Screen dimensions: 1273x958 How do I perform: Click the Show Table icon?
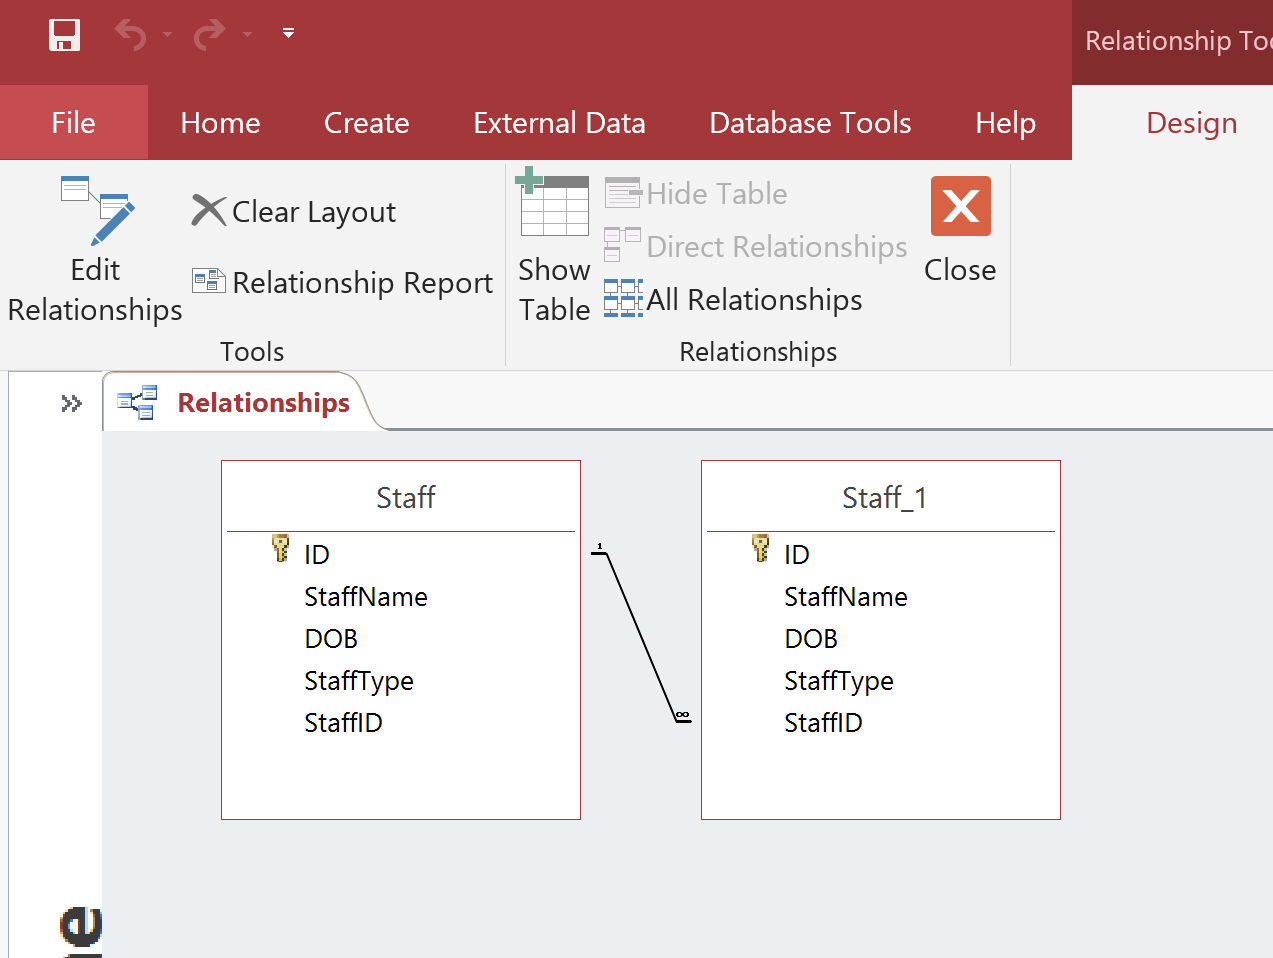tap(552, 201)
